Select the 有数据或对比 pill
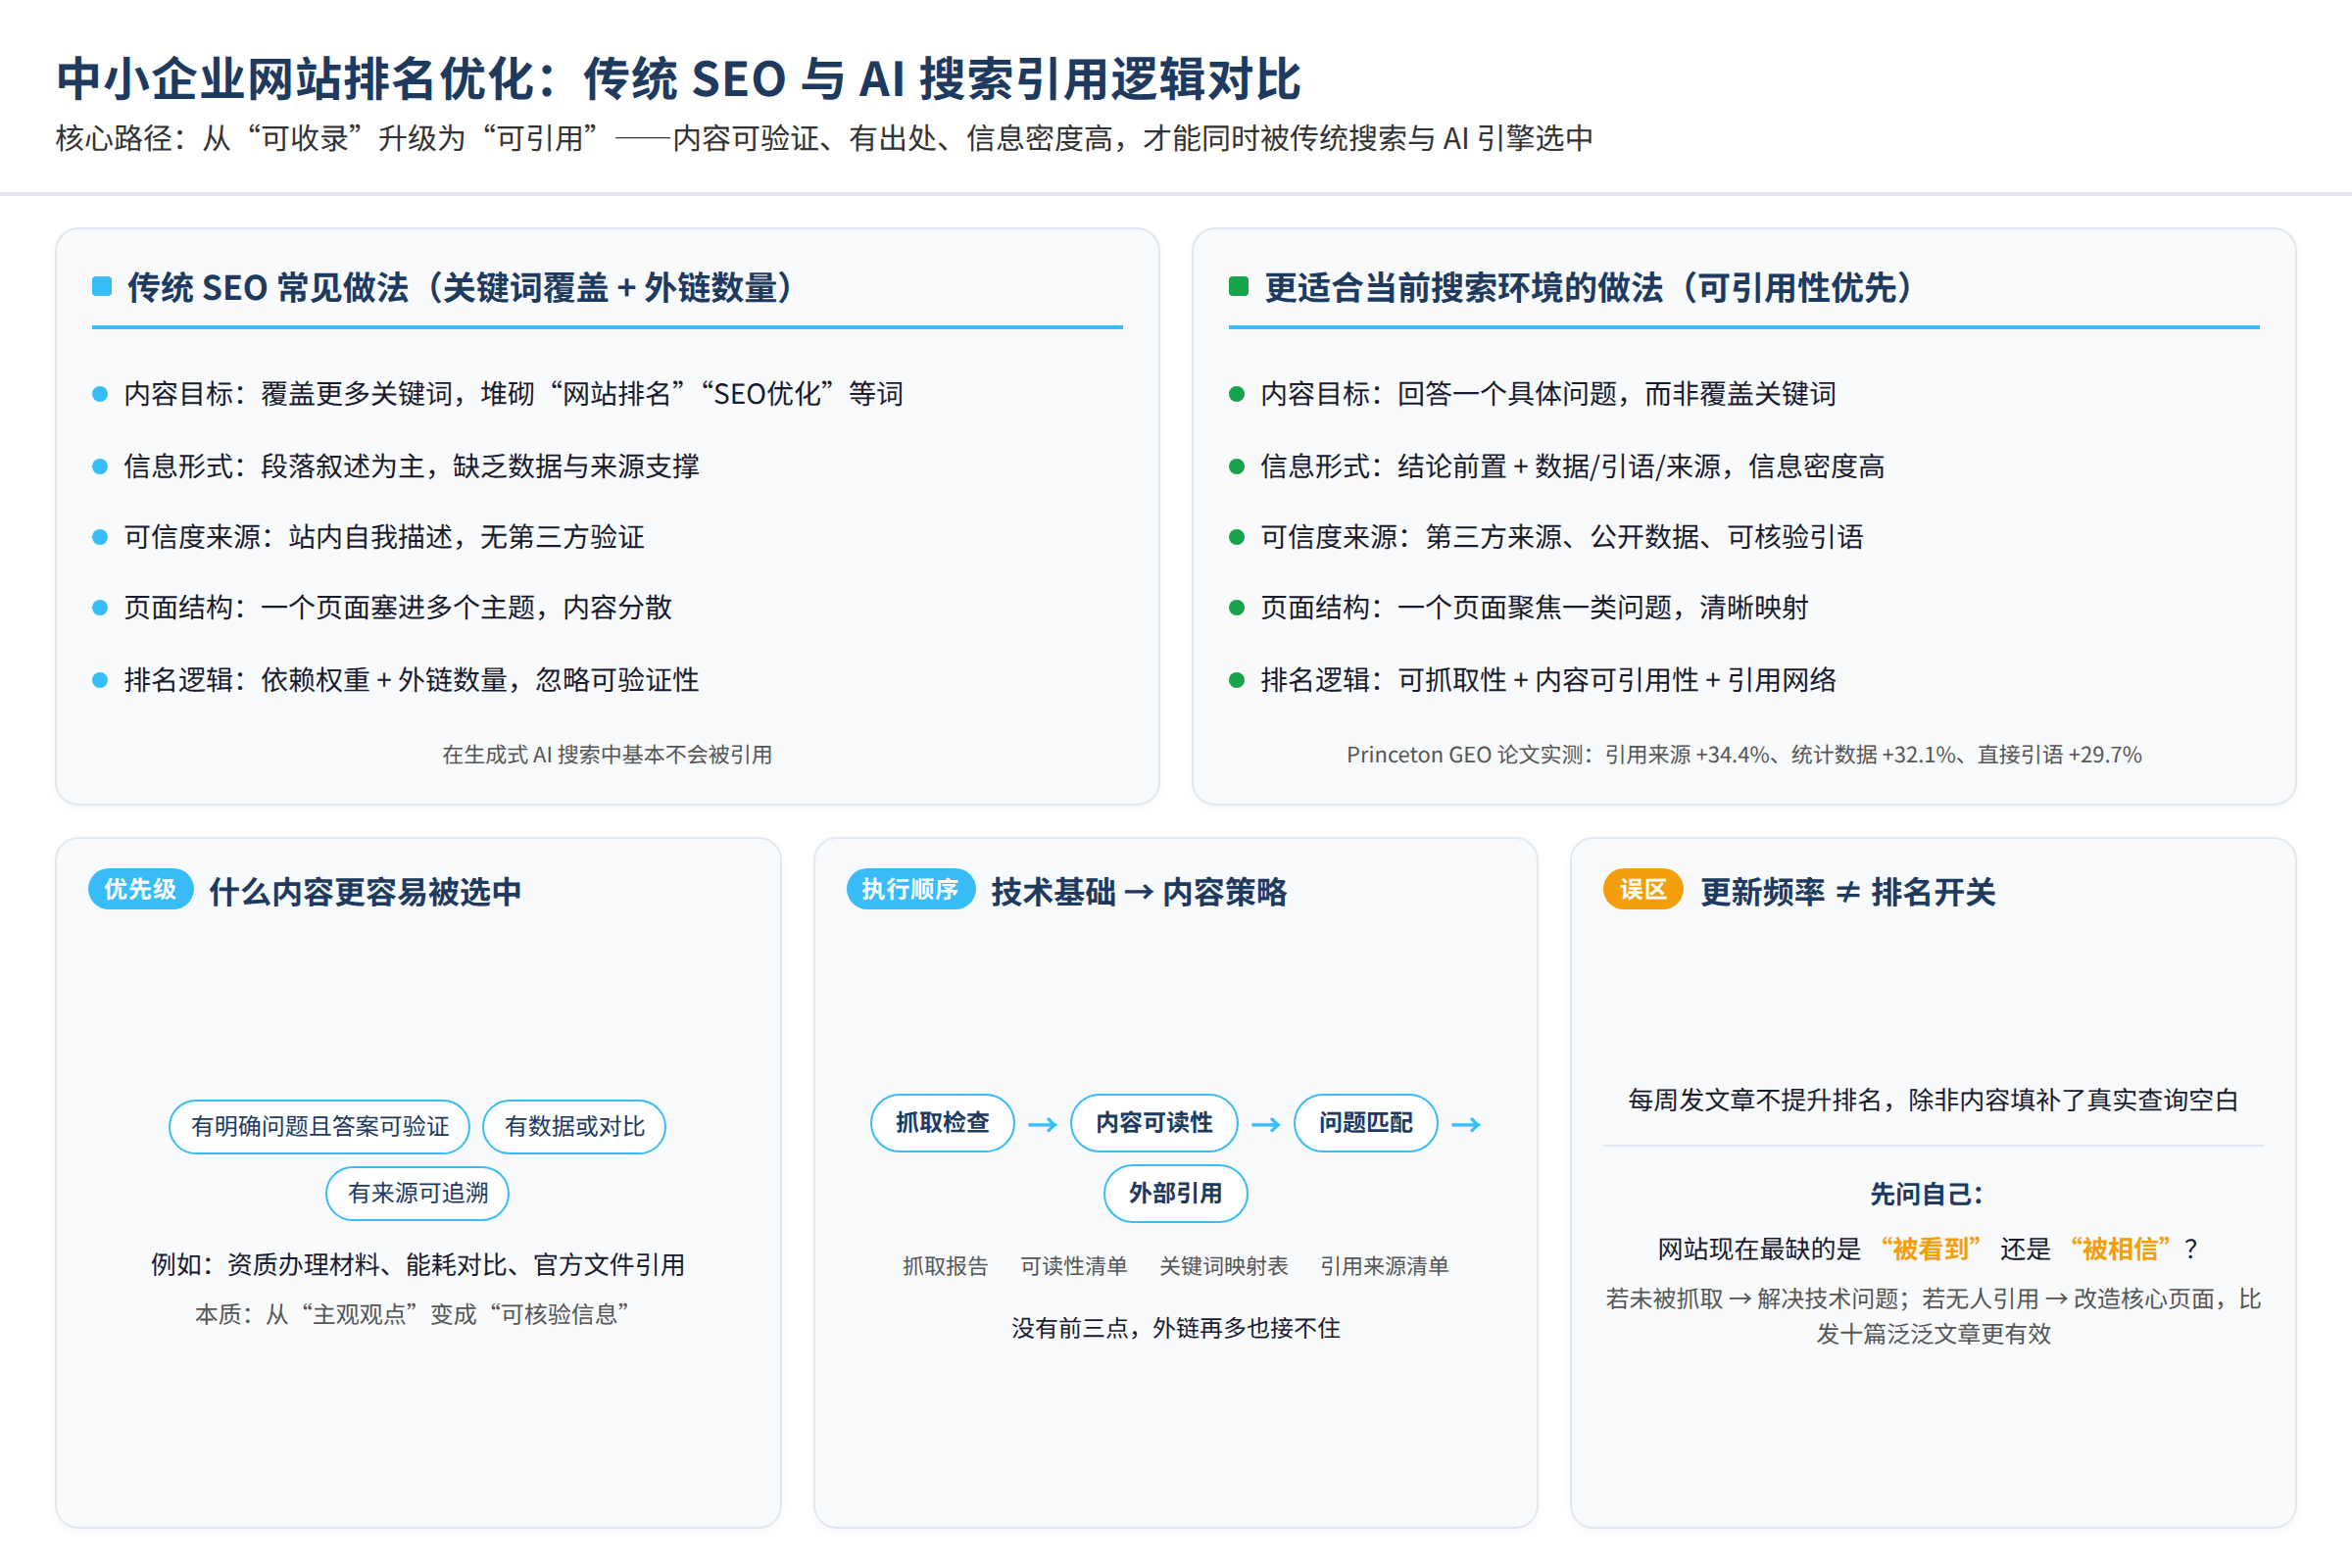This screenshot has width=2352, height=1568. coord(574,1127)
